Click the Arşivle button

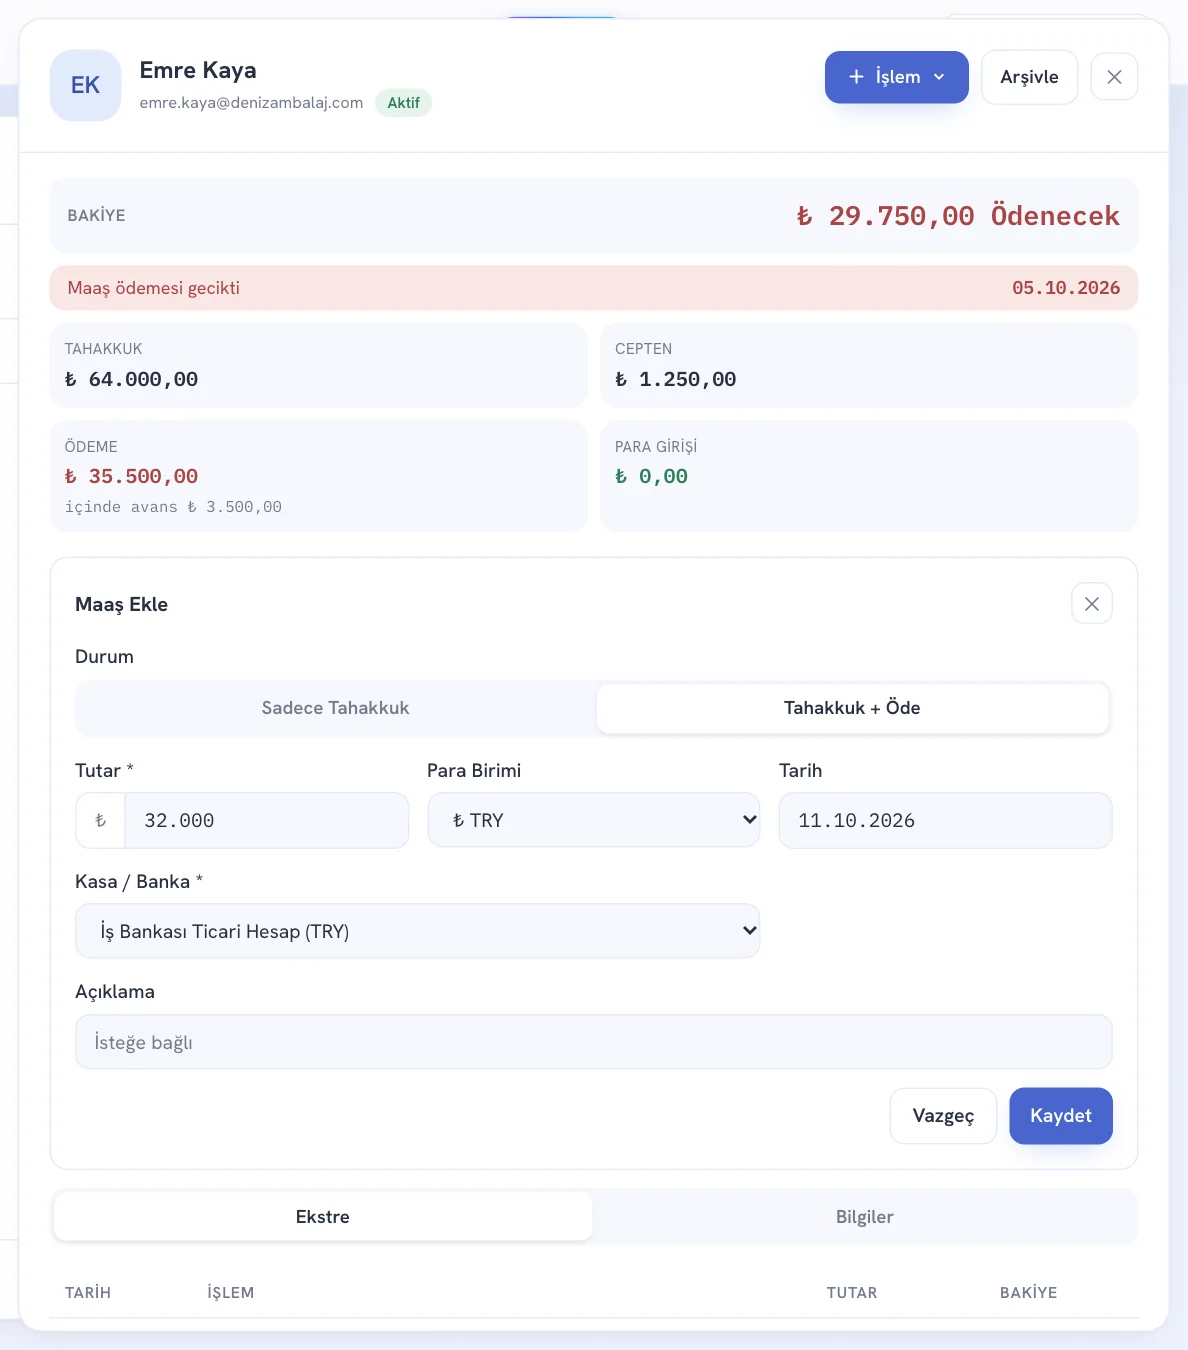tap(1029, 77)
